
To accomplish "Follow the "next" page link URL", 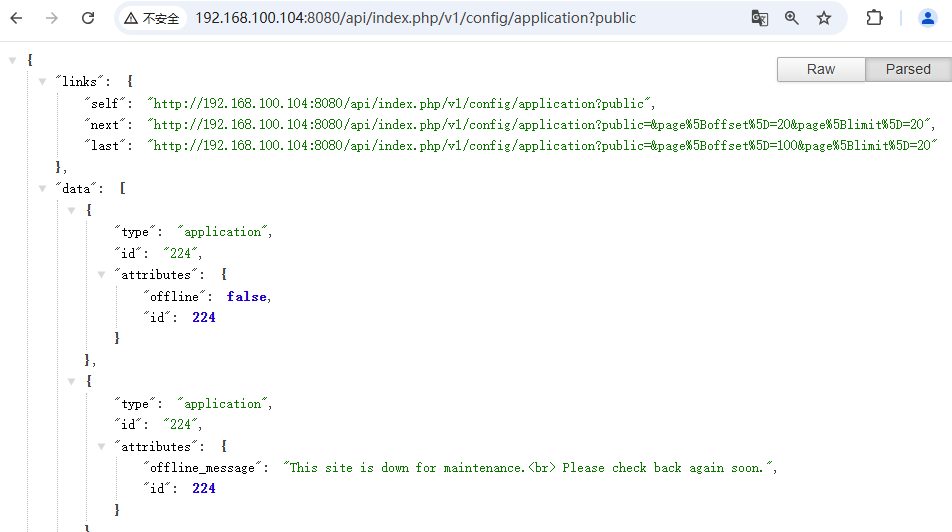I will pos(540,125).
